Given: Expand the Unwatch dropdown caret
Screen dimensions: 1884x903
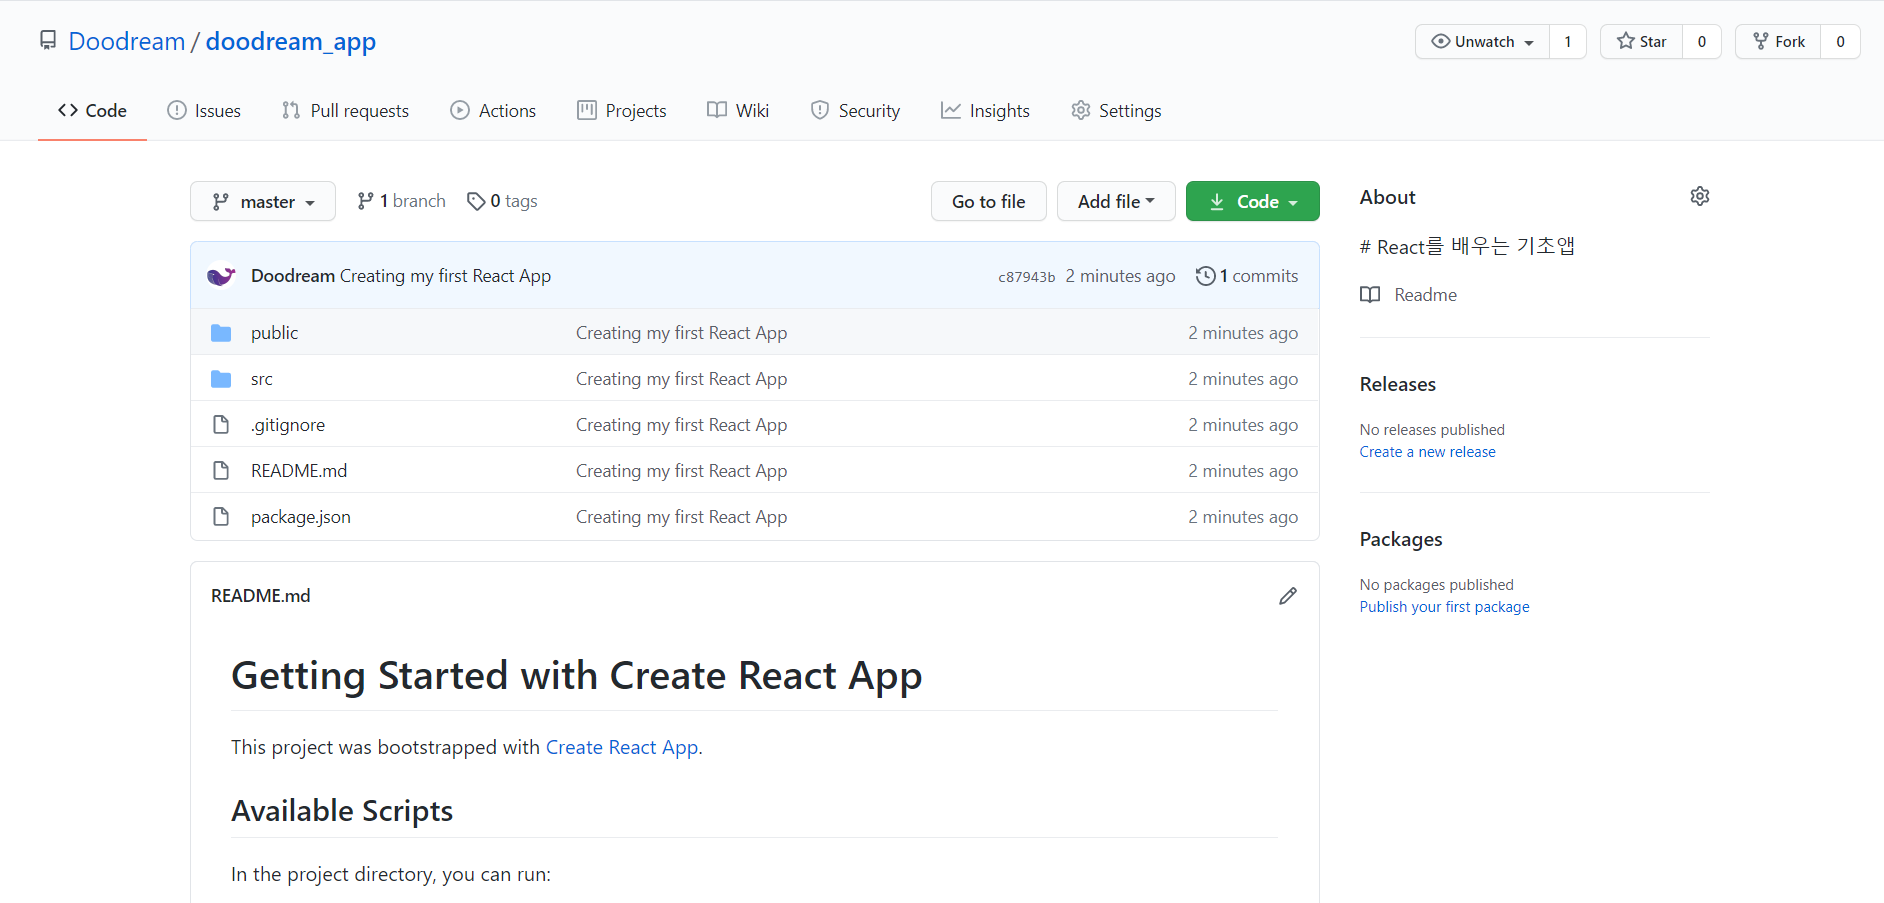Looking at the screenshot, I should pos(1529,43).
